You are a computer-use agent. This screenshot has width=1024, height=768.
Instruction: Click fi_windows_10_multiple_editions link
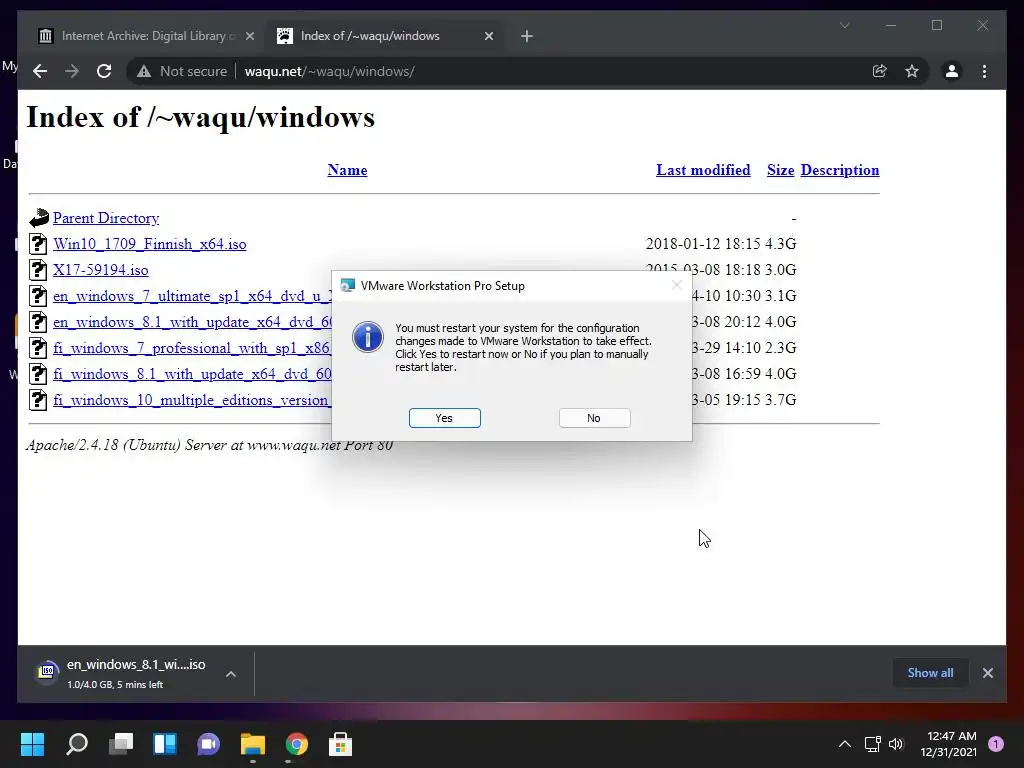coord(192,400)
